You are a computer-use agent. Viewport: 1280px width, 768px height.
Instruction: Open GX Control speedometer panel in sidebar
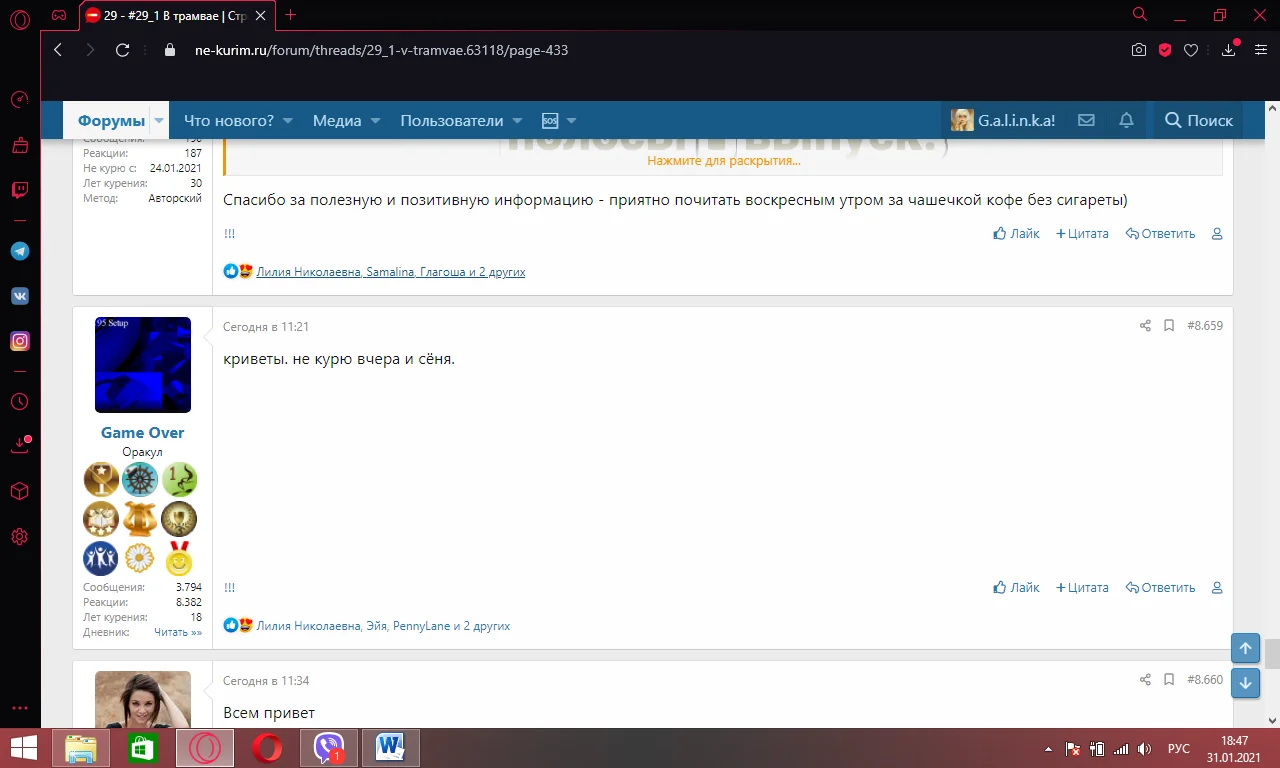19,100
